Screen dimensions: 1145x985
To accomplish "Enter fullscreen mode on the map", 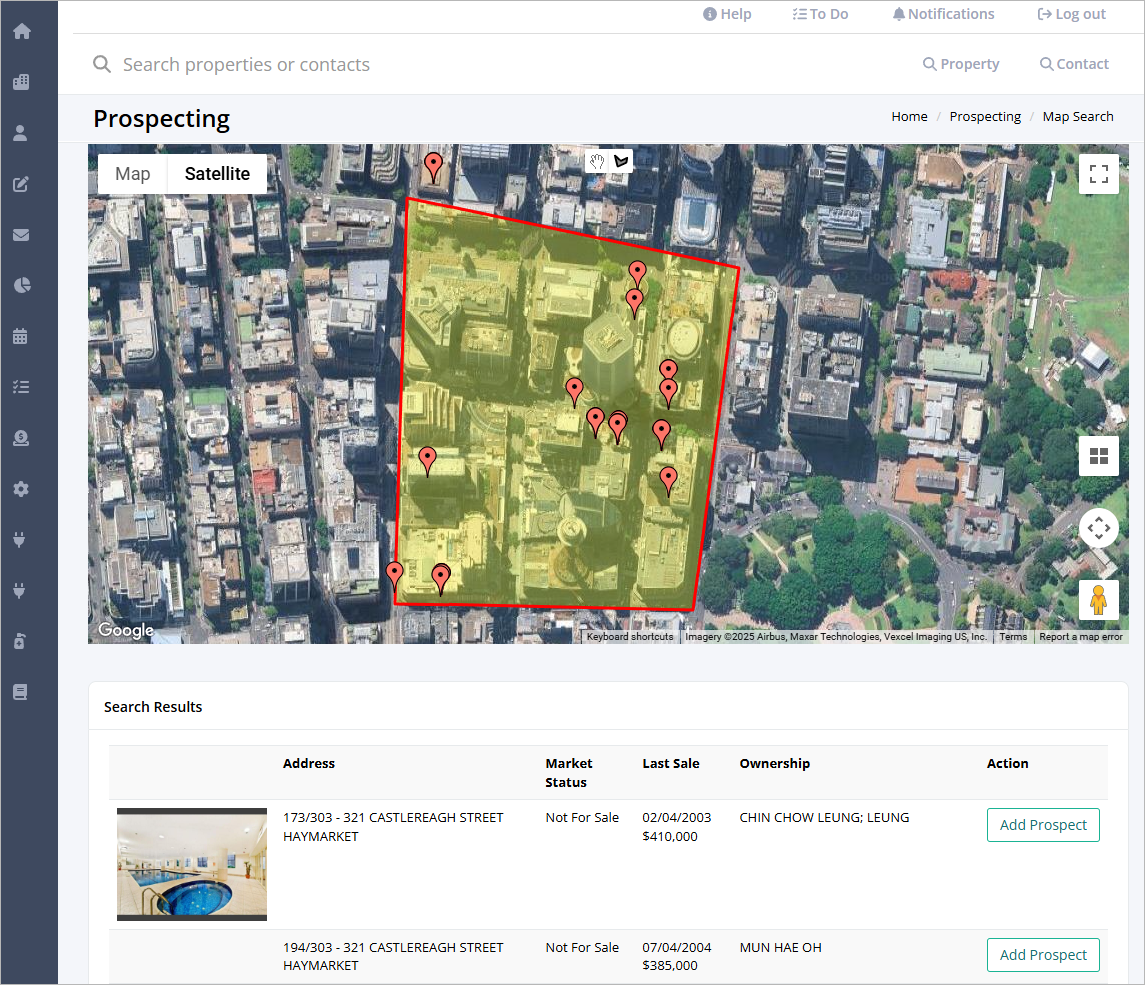I will pos(1099,174).
